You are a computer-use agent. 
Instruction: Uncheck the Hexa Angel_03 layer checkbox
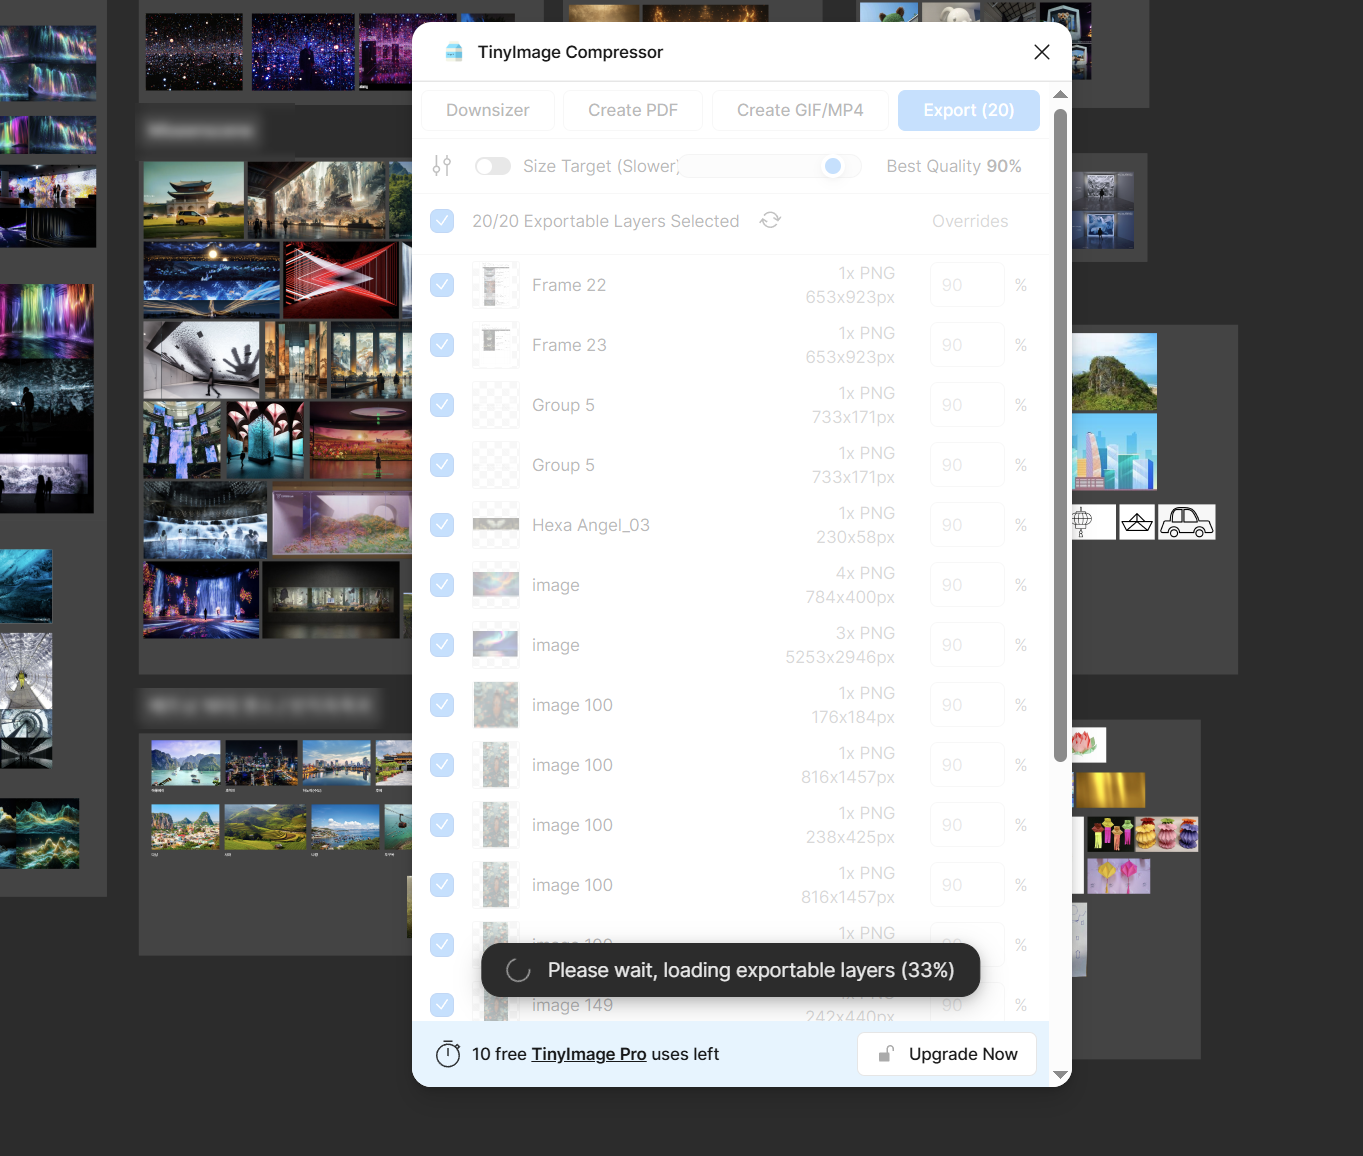tap(442, 525)
